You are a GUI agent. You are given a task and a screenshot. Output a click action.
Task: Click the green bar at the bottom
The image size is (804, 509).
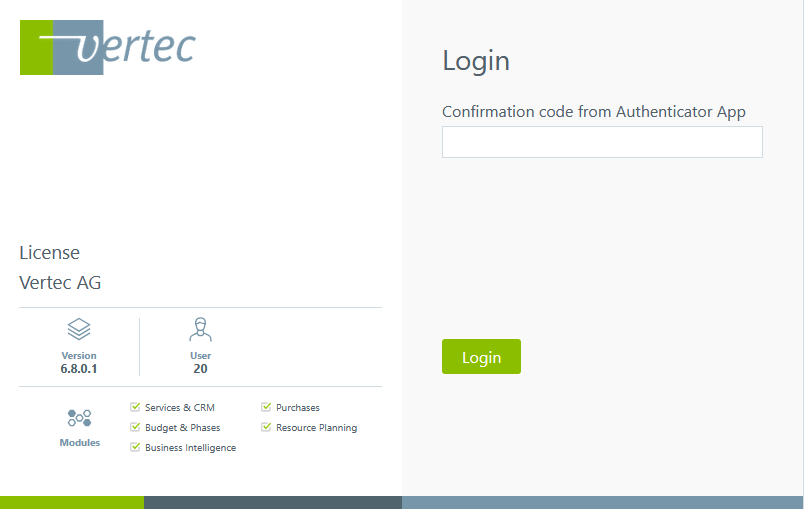[71, 502]
